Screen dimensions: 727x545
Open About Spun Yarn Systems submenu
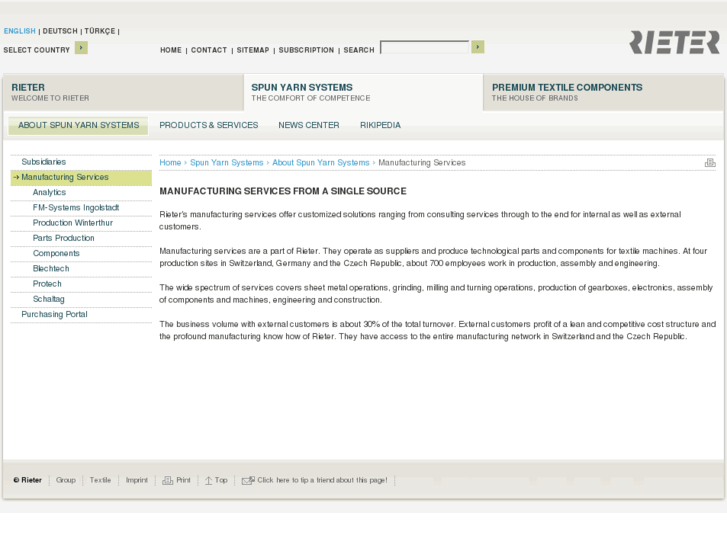78,125
